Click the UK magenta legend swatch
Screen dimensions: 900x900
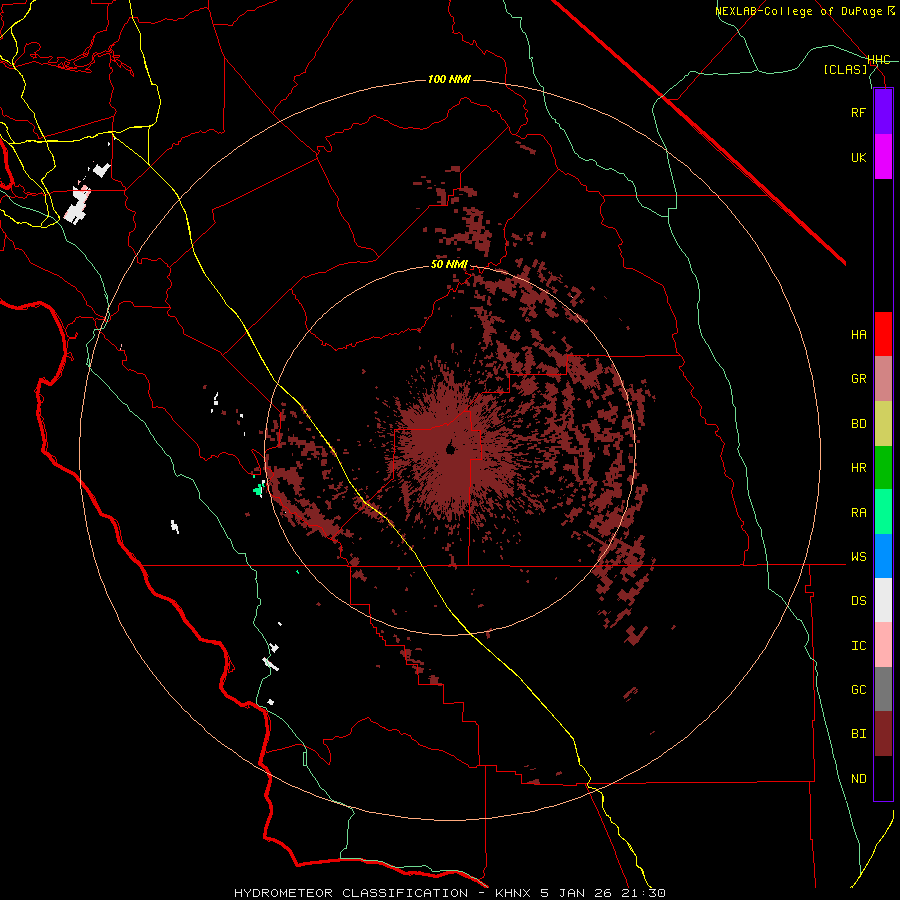coord(883,157)
